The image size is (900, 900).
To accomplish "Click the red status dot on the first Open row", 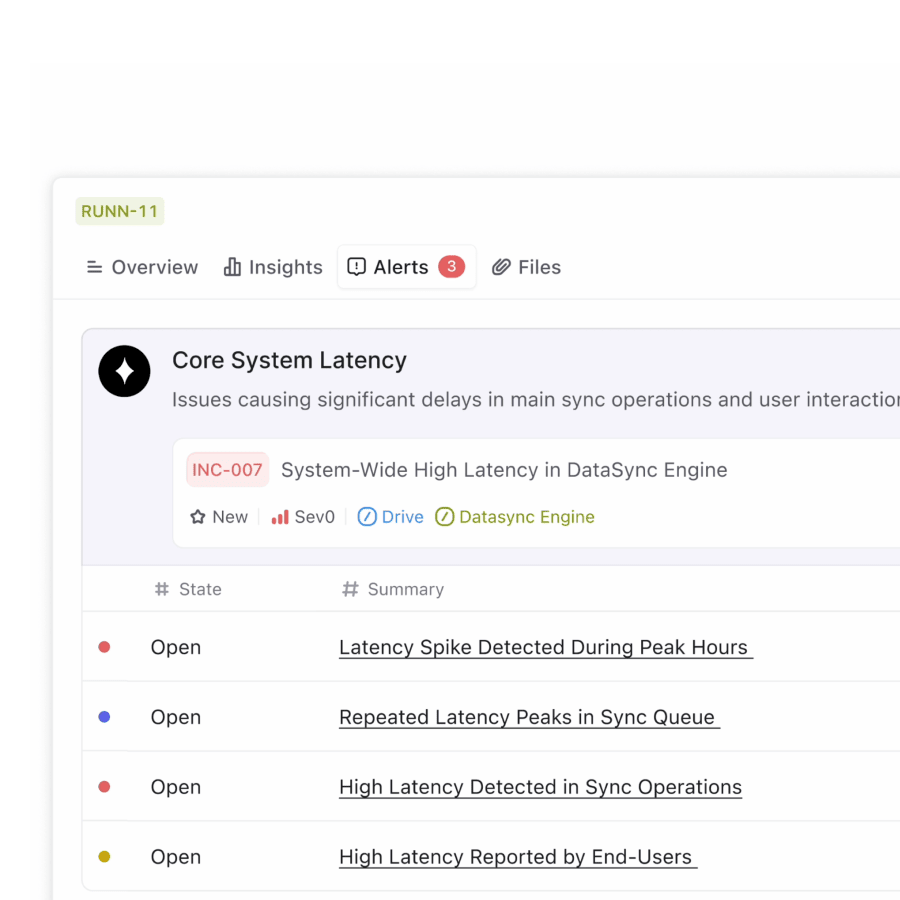I will tap(104, 647).
